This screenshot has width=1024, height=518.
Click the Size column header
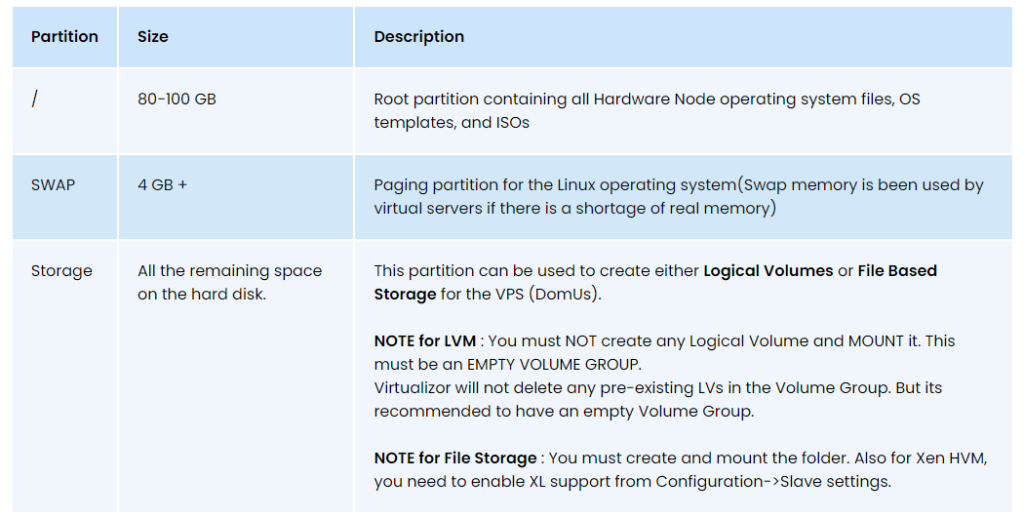(x=153, y=37)
